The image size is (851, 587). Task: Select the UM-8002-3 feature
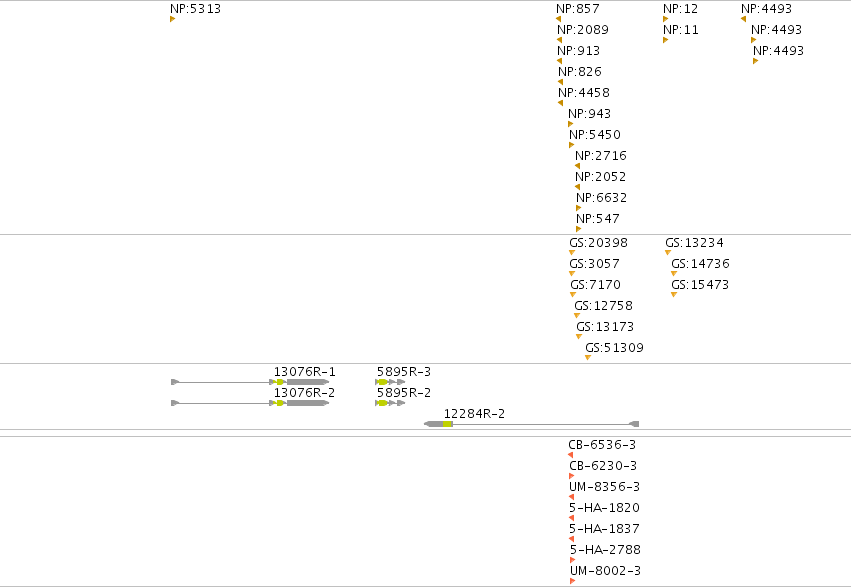click(x=605, y=571)
